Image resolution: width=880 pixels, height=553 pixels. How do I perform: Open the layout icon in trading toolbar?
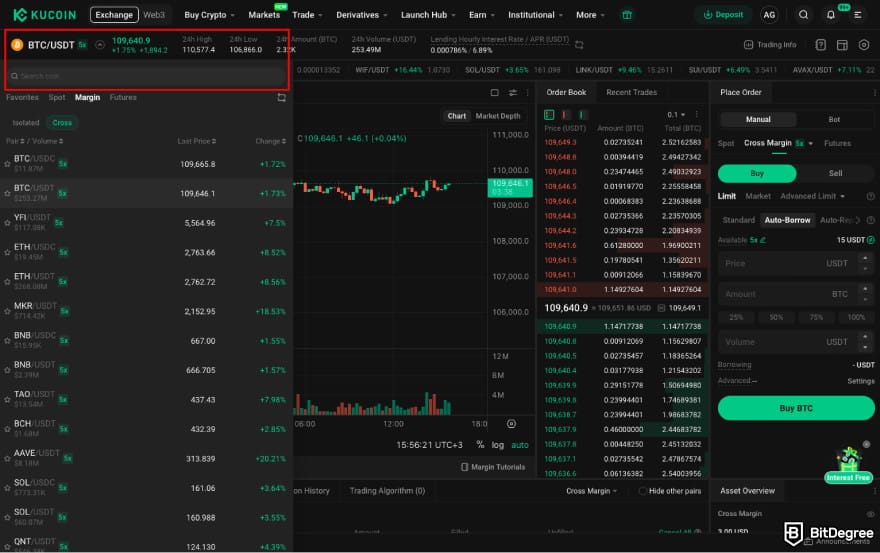[842, 45]
